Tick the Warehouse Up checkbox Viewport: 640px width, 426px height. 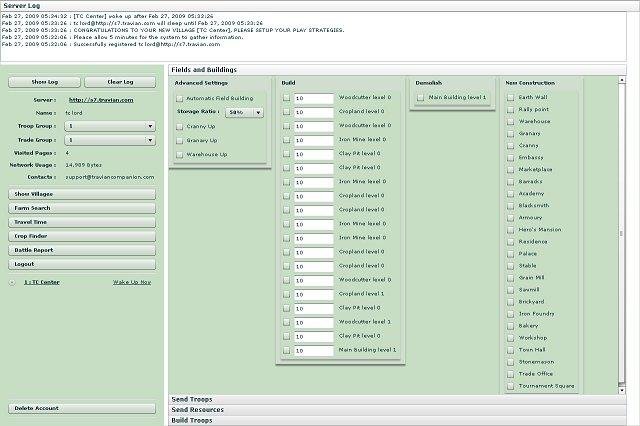(179, 155)
